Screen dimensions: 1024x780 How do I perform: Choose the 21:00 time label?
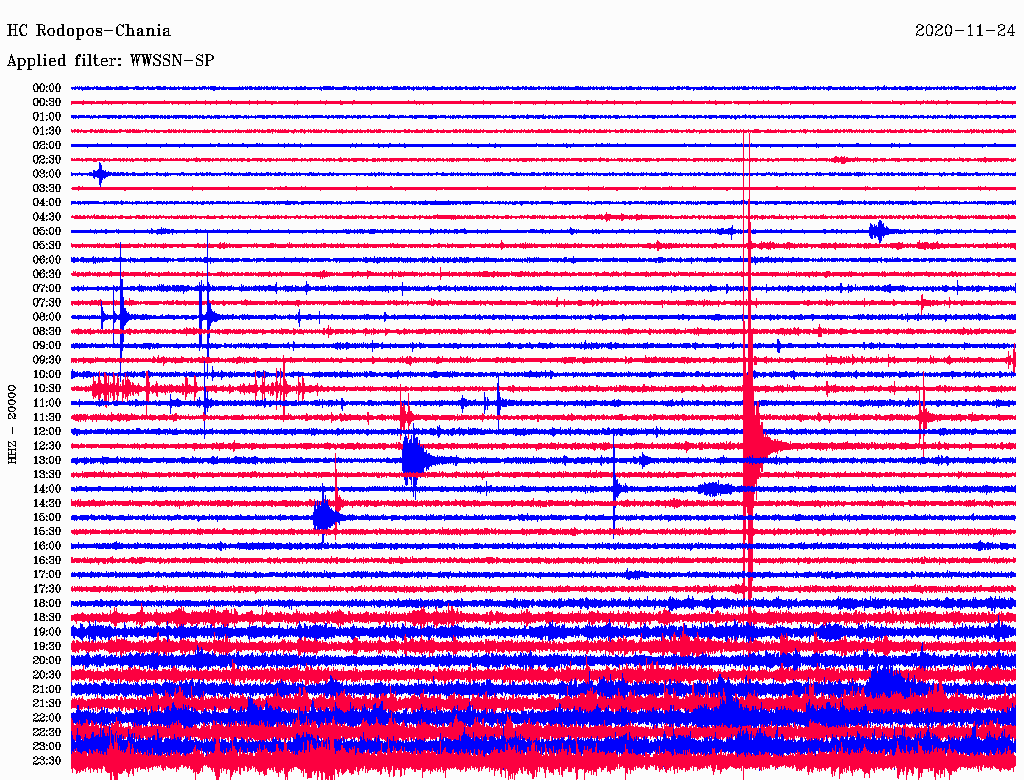click(x=47, y=689)
